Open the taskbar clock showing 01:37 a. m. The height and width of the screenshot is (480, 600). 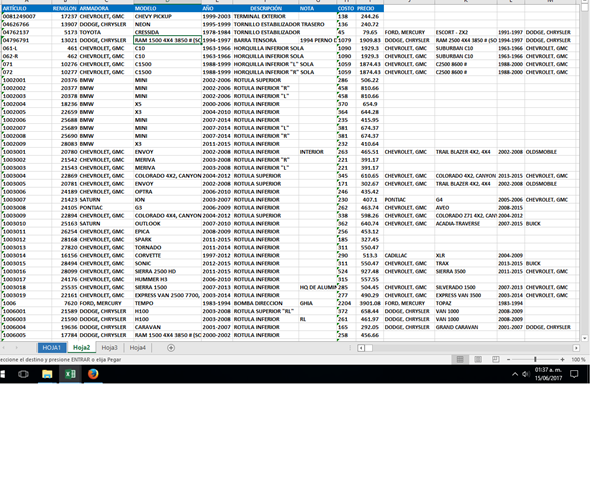point(548,374)
